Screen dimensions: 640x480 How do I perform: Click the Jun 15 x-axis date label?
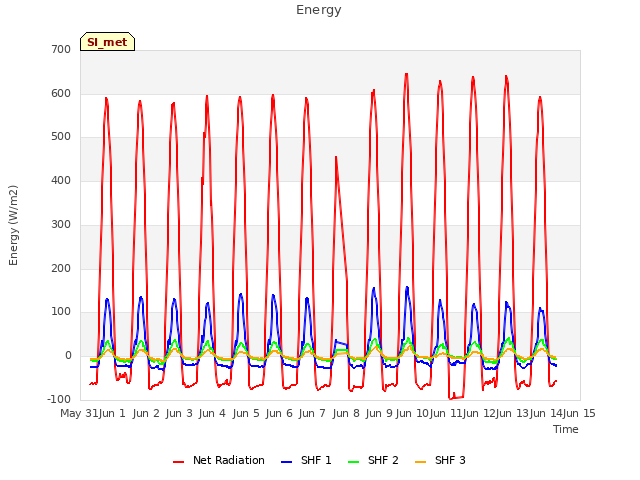(x=579, y=413)
